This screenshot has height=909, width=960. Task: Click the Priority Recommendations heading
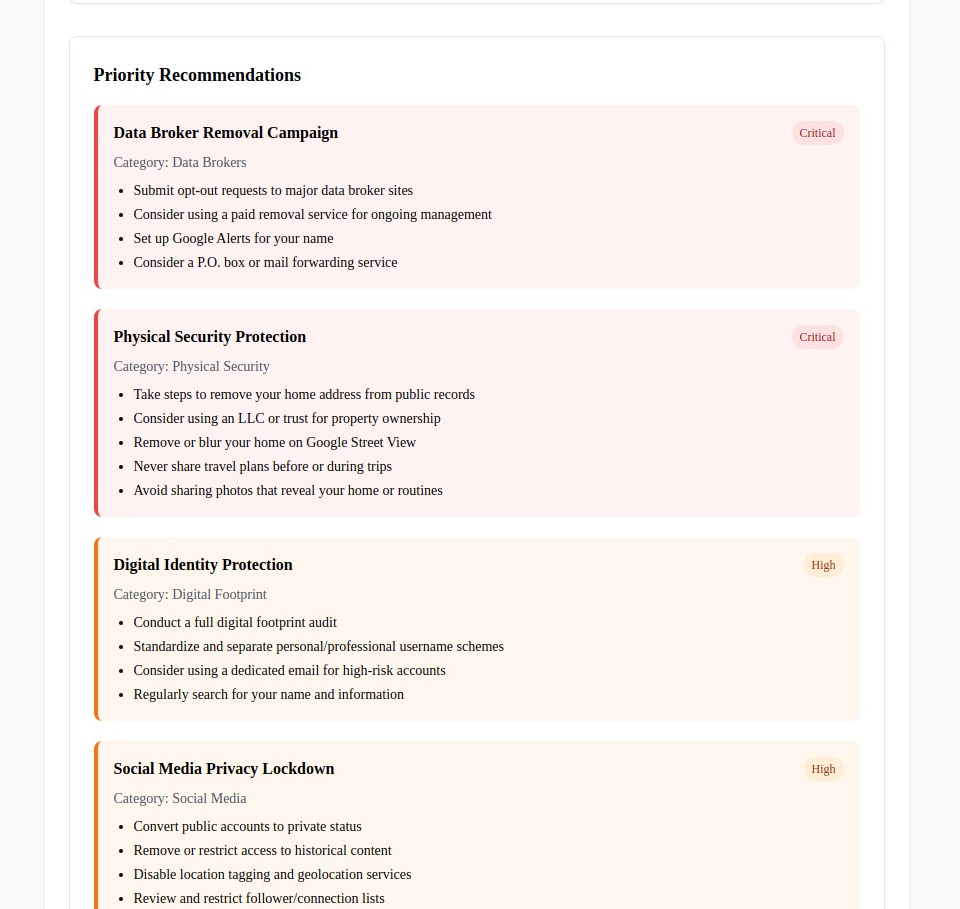197,75
